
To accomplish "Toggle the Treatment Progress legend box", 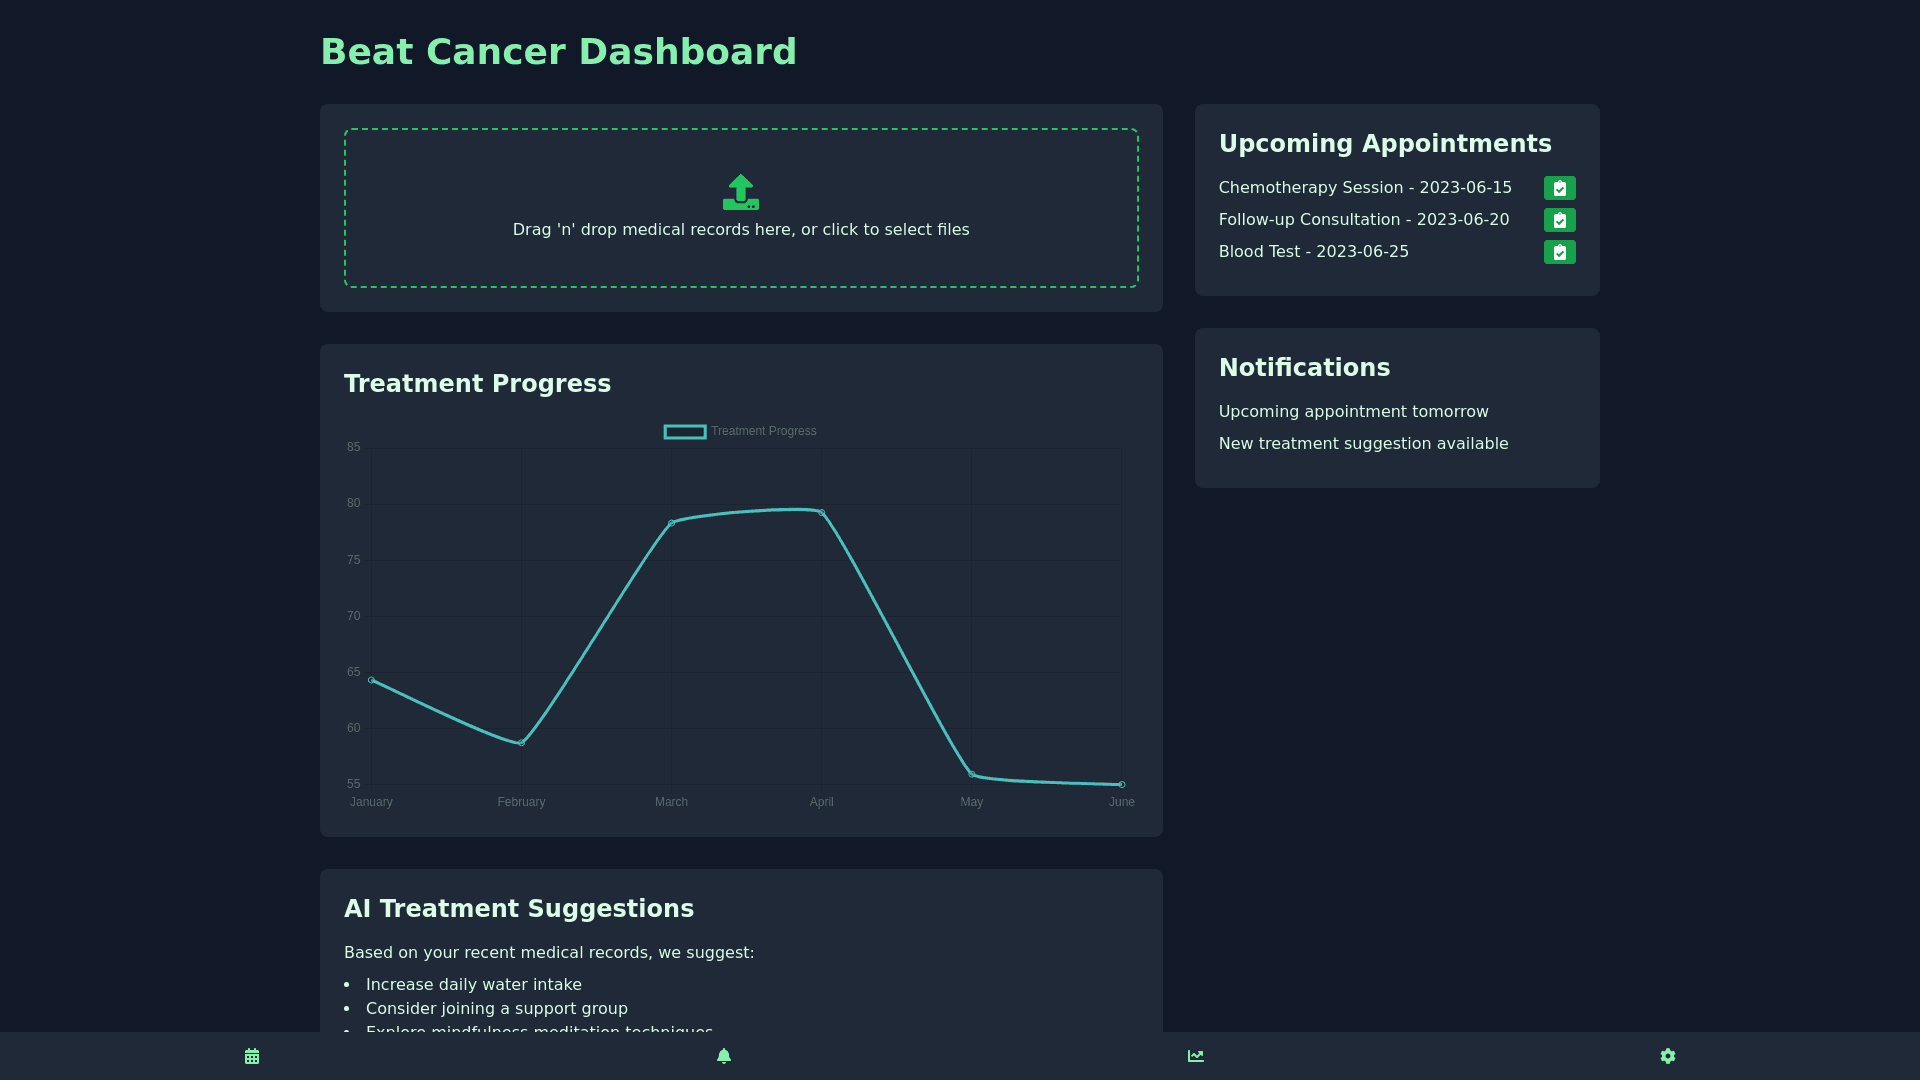I will coord(685,432).
